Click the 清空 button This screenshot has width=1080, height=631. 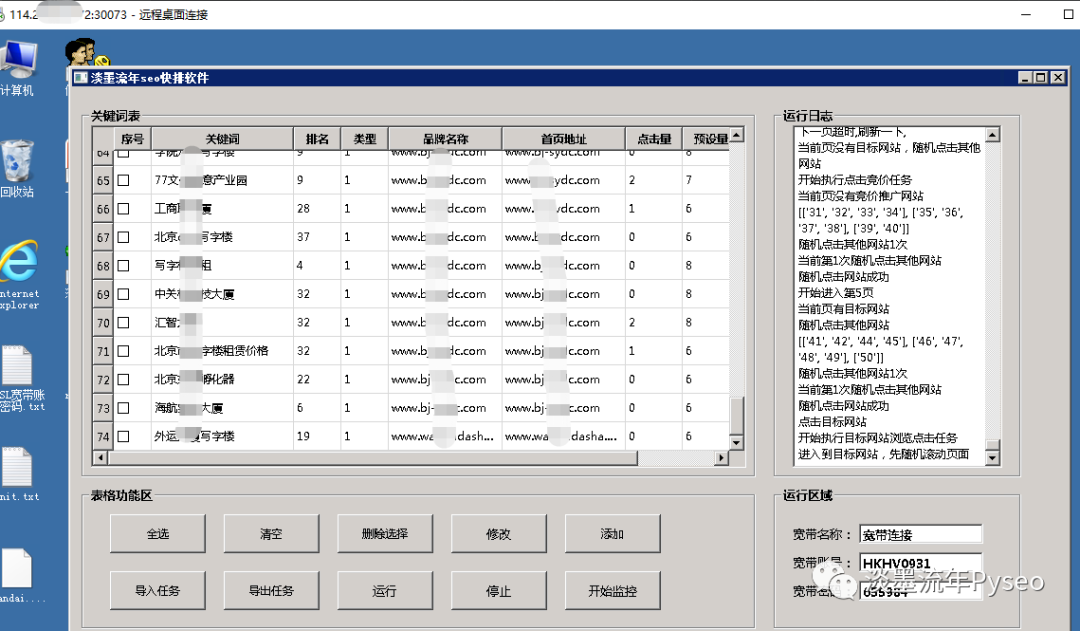(x=271, y=533)
